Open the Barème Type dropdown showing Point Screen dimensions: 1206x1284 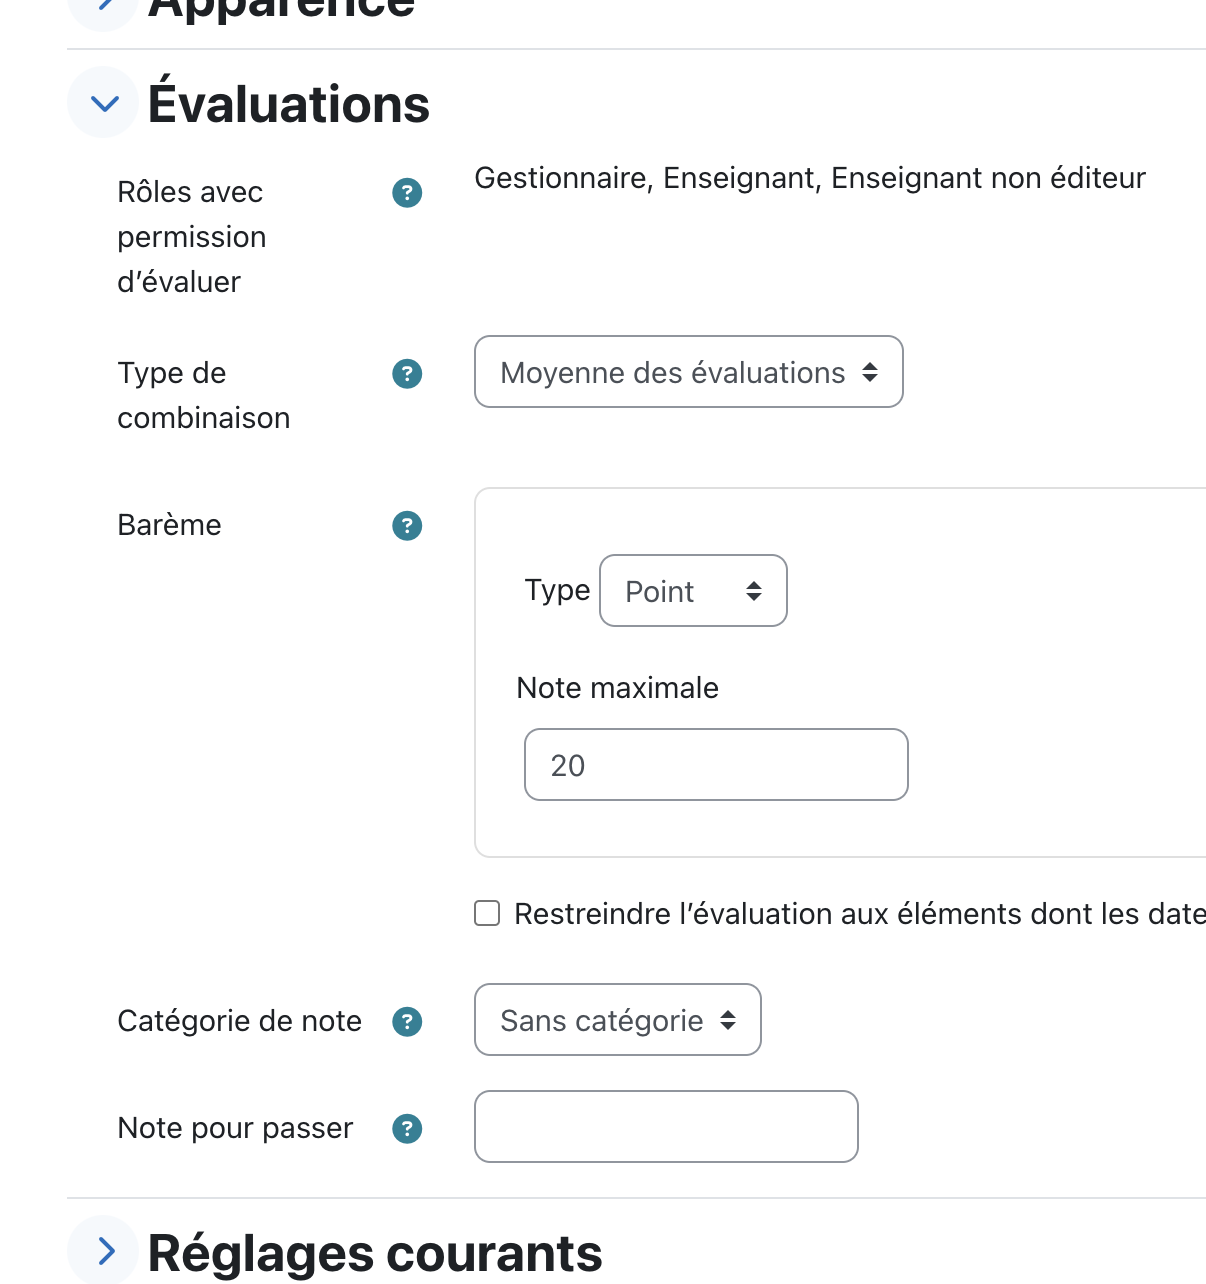pyautogui.click(x=693, y=591)
